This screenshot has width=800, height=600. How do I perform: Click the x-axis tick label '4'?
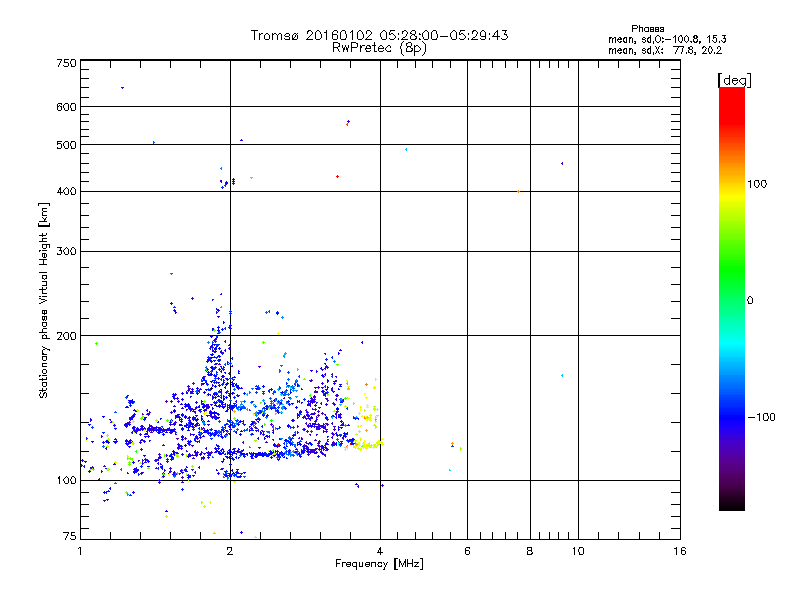pyautogui.click(x=380, y=551)
